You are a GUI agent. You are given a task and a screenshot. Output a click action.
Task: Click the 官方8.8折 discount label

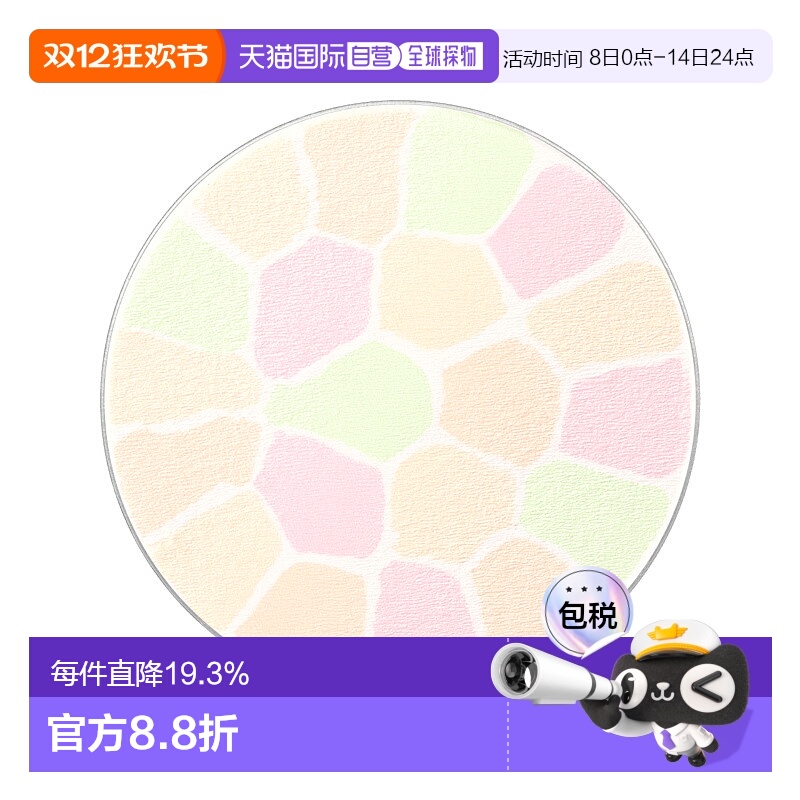click(x=144, y=735)
